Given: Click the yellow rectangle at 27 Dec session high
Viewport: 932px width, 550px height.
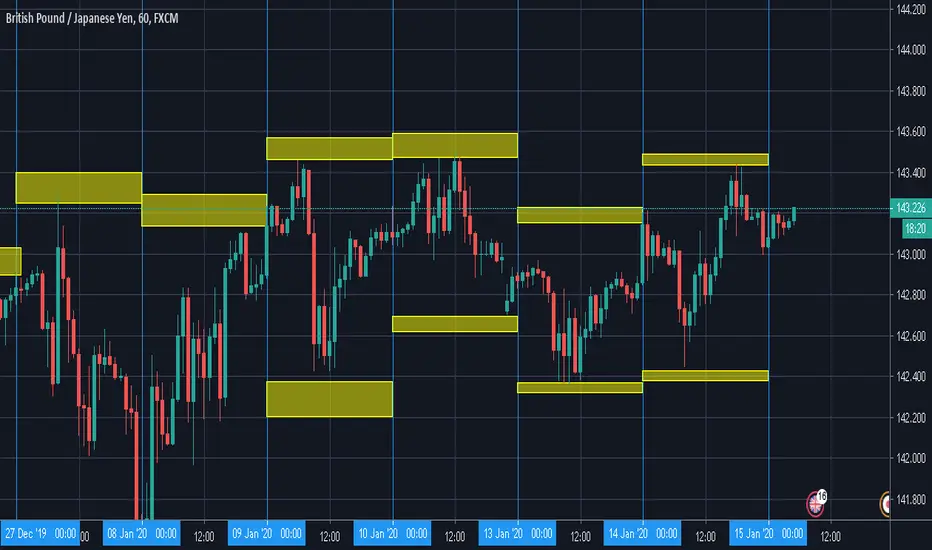Looking at the screenshot, I should (78, 188).
